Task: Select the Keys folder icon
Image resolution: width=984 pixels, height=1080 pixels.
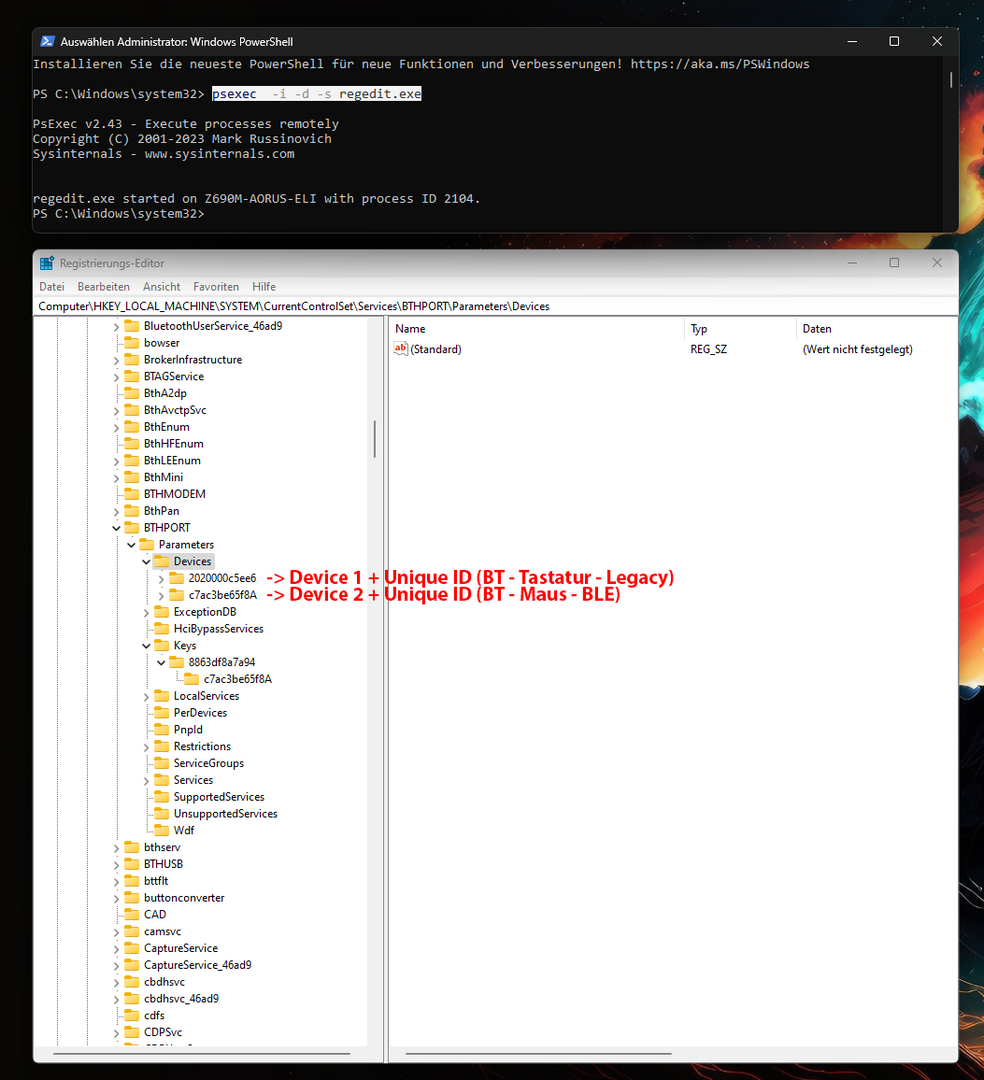Action: (161, 645)
